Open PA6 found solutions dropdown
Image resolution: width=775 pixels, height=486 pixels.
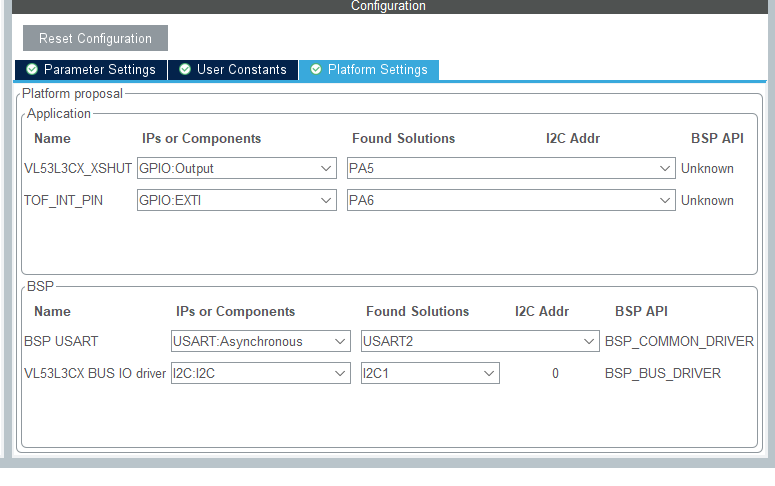point(511,200)
